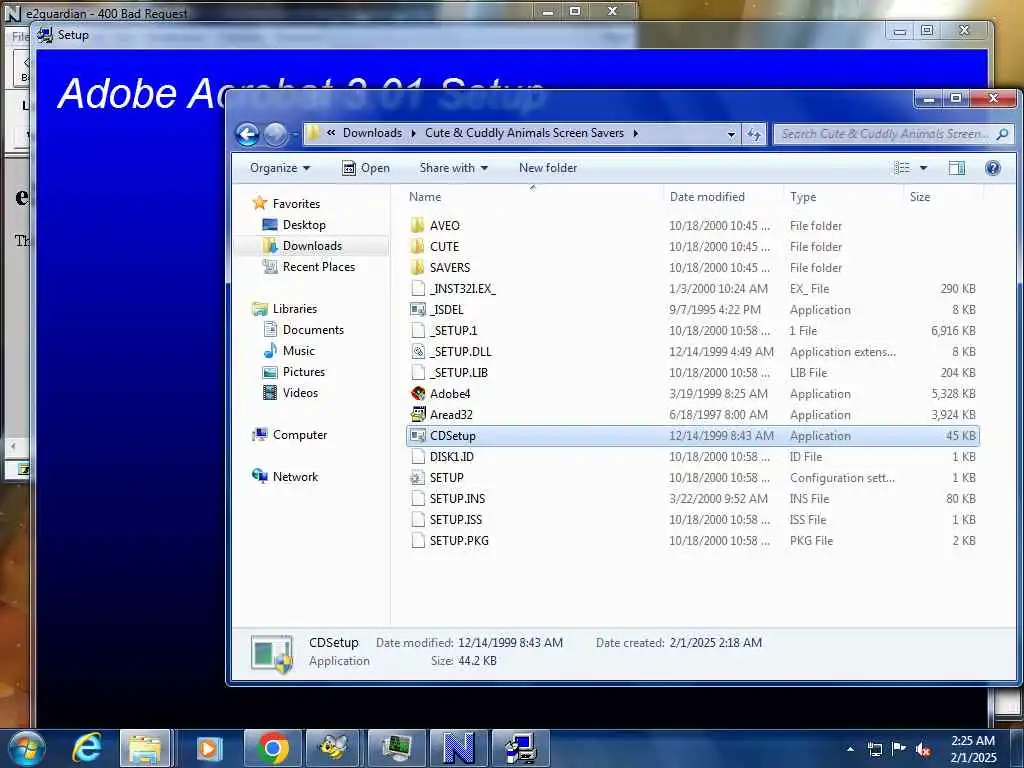Switch to Setup installer taskbar icon
Image resolution: width=1024 pixels, height=768 pixels.
(x=520, y=748)
